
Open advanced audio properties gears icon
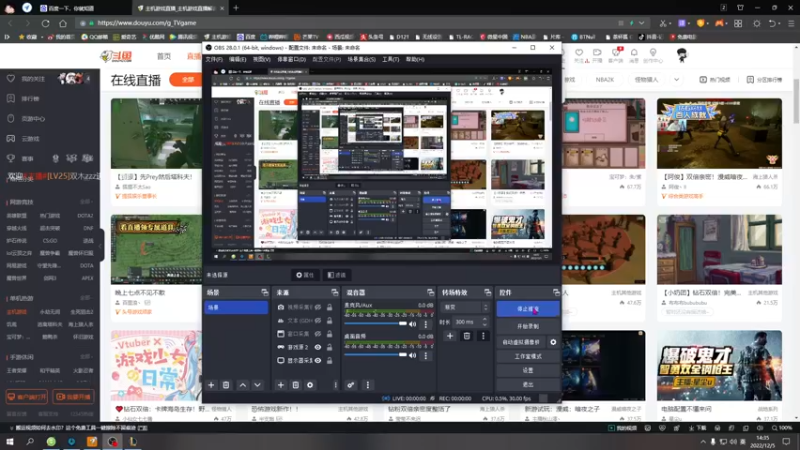(x=351, y=385)
